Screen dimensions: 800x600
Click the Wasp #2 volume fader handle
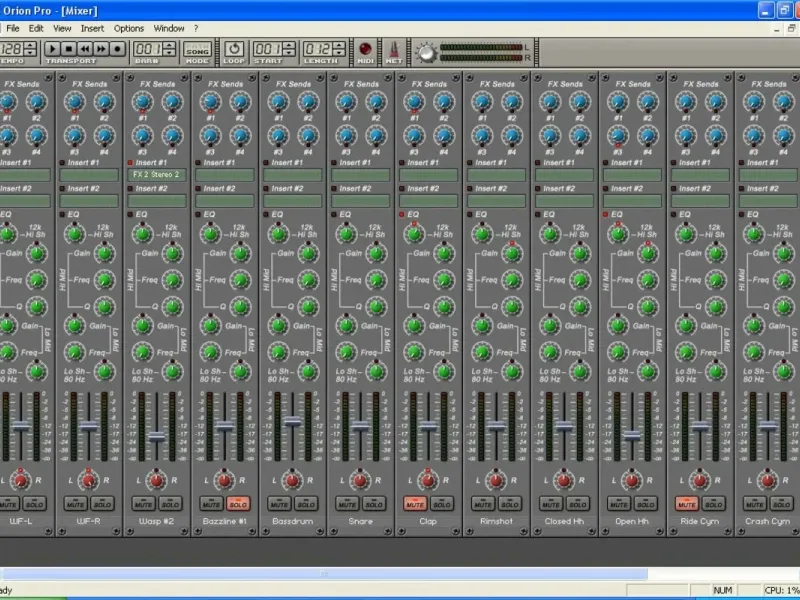click(x=157, y=438)
